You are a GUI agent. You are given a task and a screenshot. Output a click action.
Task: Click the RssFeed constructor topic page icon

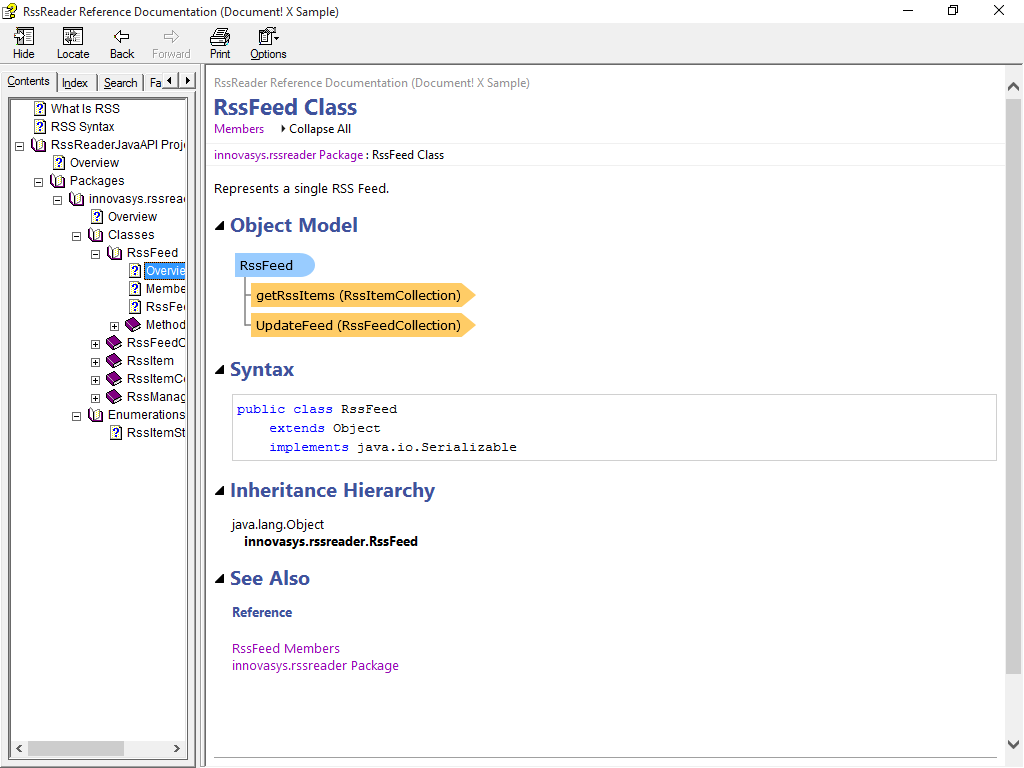[x=135, y=307]
